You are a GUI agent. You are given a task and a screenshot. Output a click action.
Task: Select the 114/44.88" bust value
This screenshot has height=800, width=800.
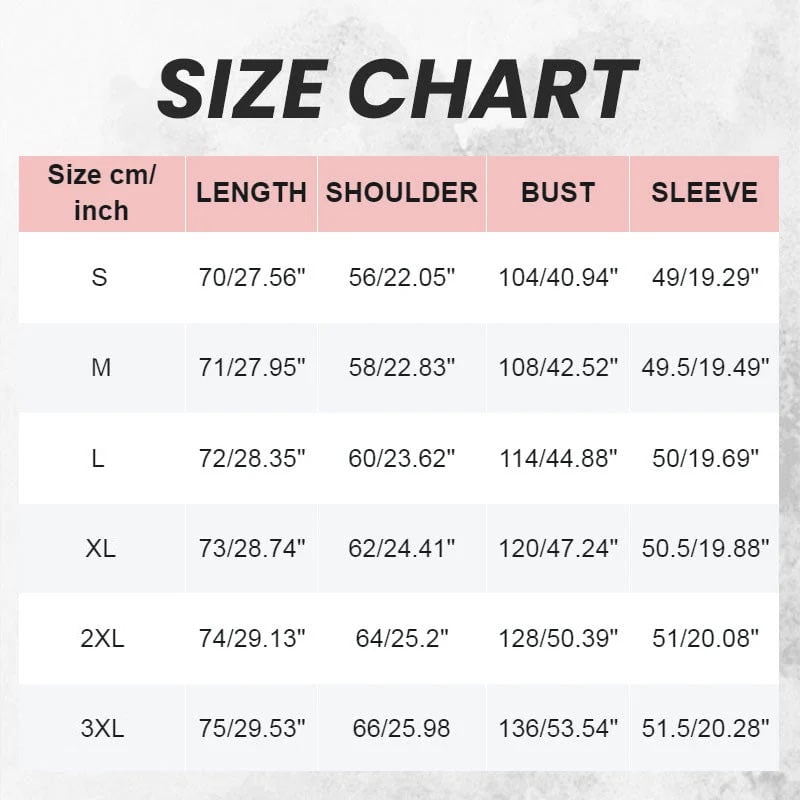coord(558,458)
